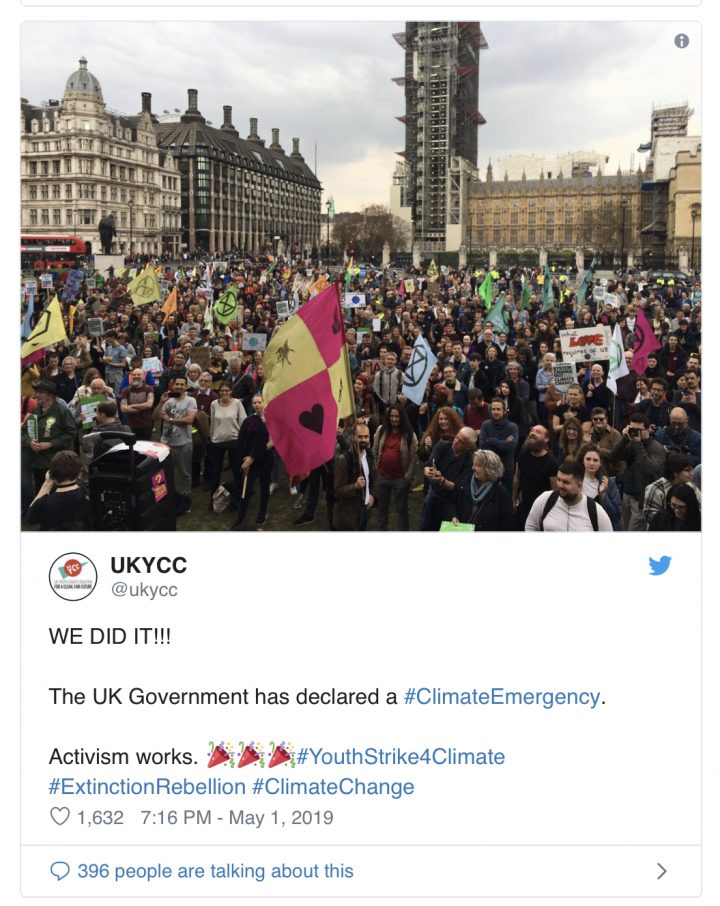Click the WE DID IT!!! tweet text
The height and width of the screenshot is (906, 720).
pos(110,636)
